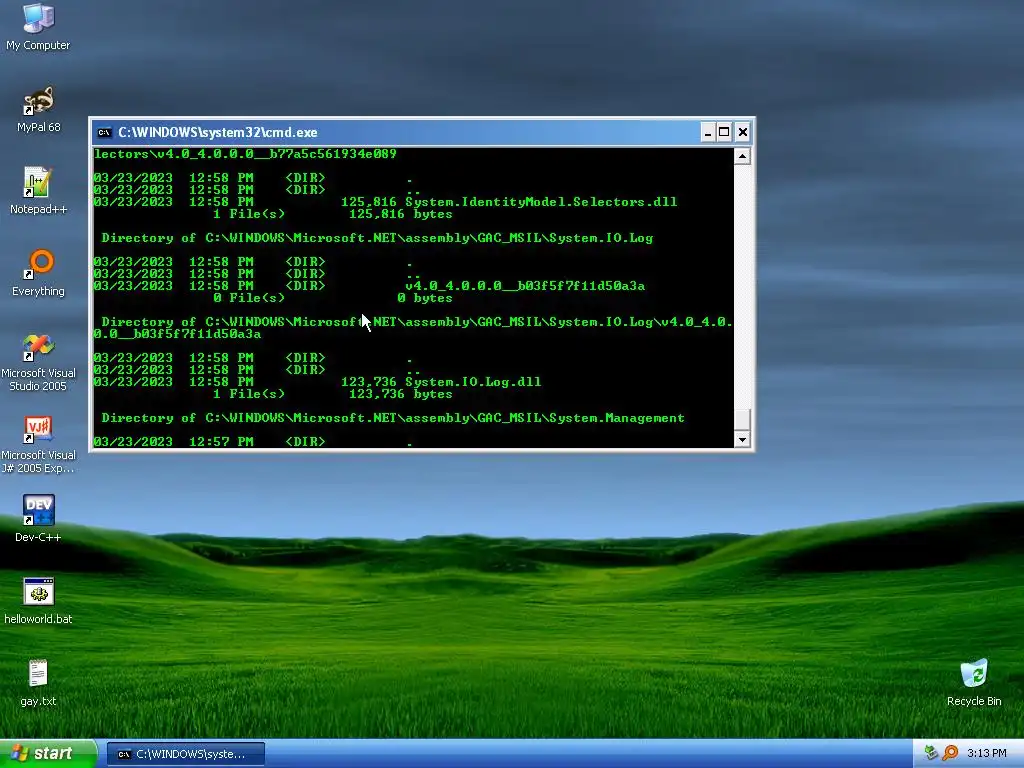The height and width of the screenshot is (768, 1024).
Task: Click the orange magnifier tray icon
Action: tap(950, 753)
